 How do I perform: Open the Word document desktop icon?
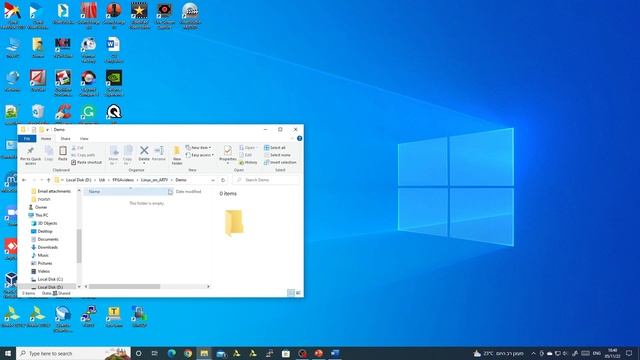[113, 50]
